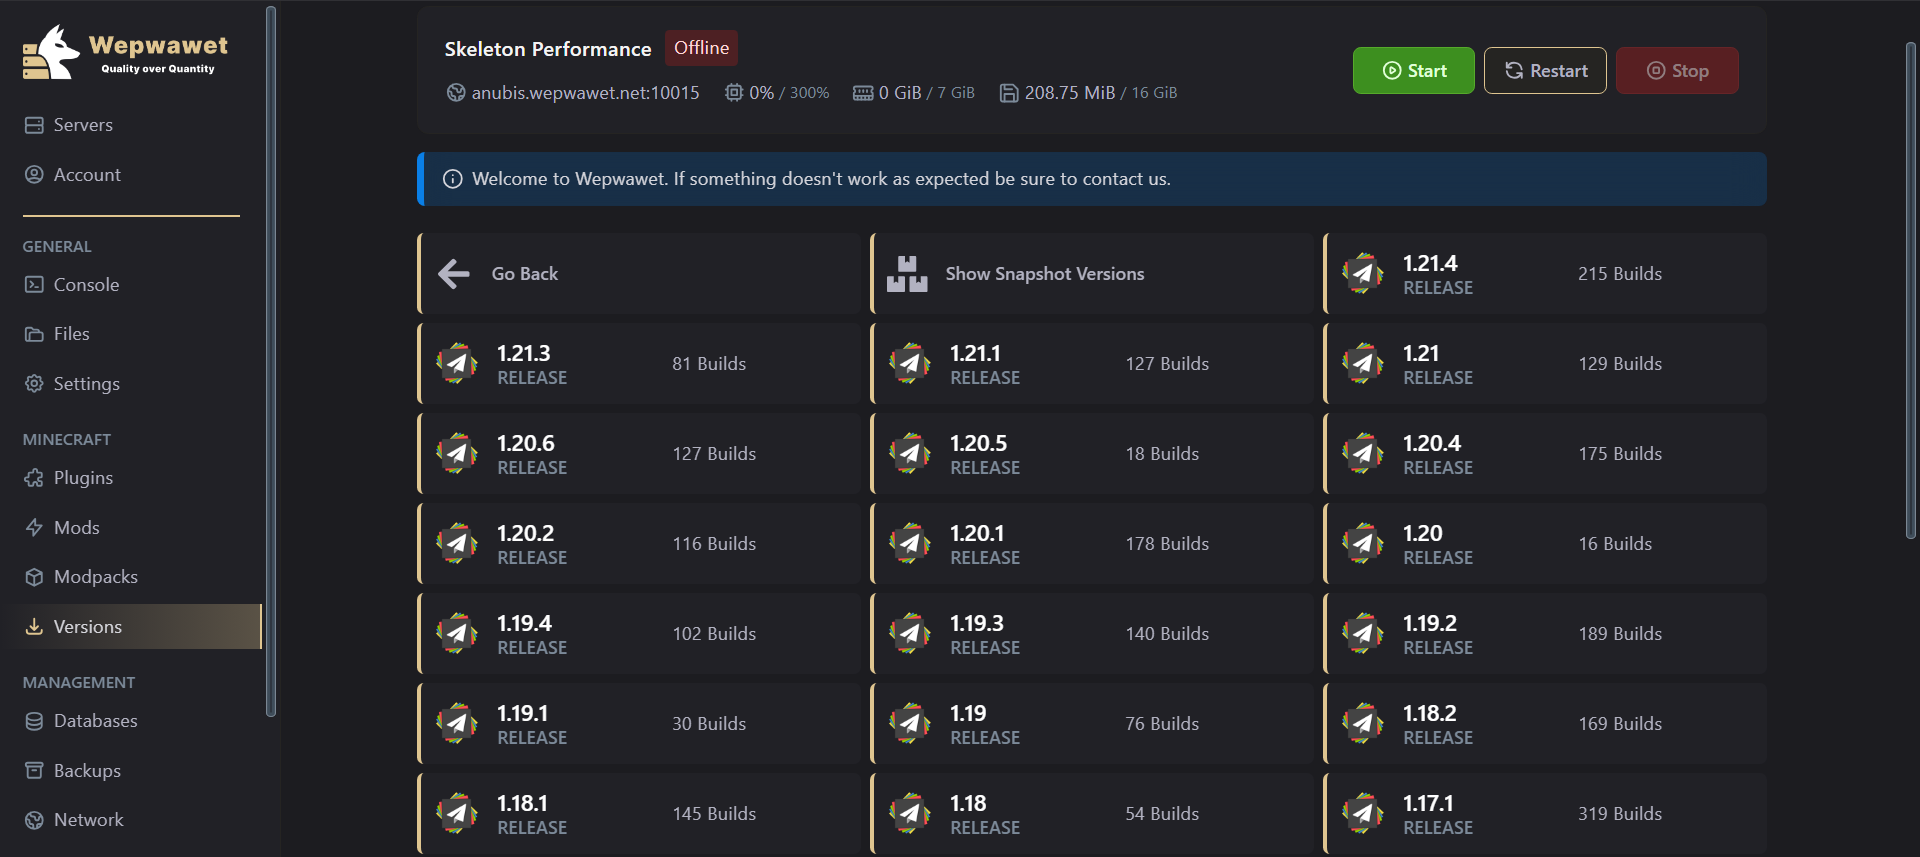Click '18 Builds' text
1920x857 pixels.
point(1162,454)
